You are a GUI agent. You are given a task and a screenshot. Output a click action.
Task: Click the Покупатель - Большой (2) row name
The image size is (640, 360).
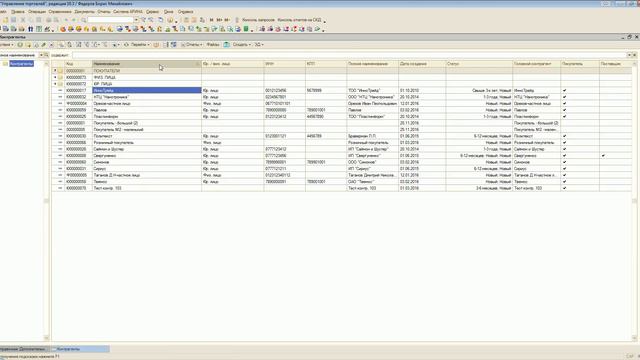[x=116, y=123]
